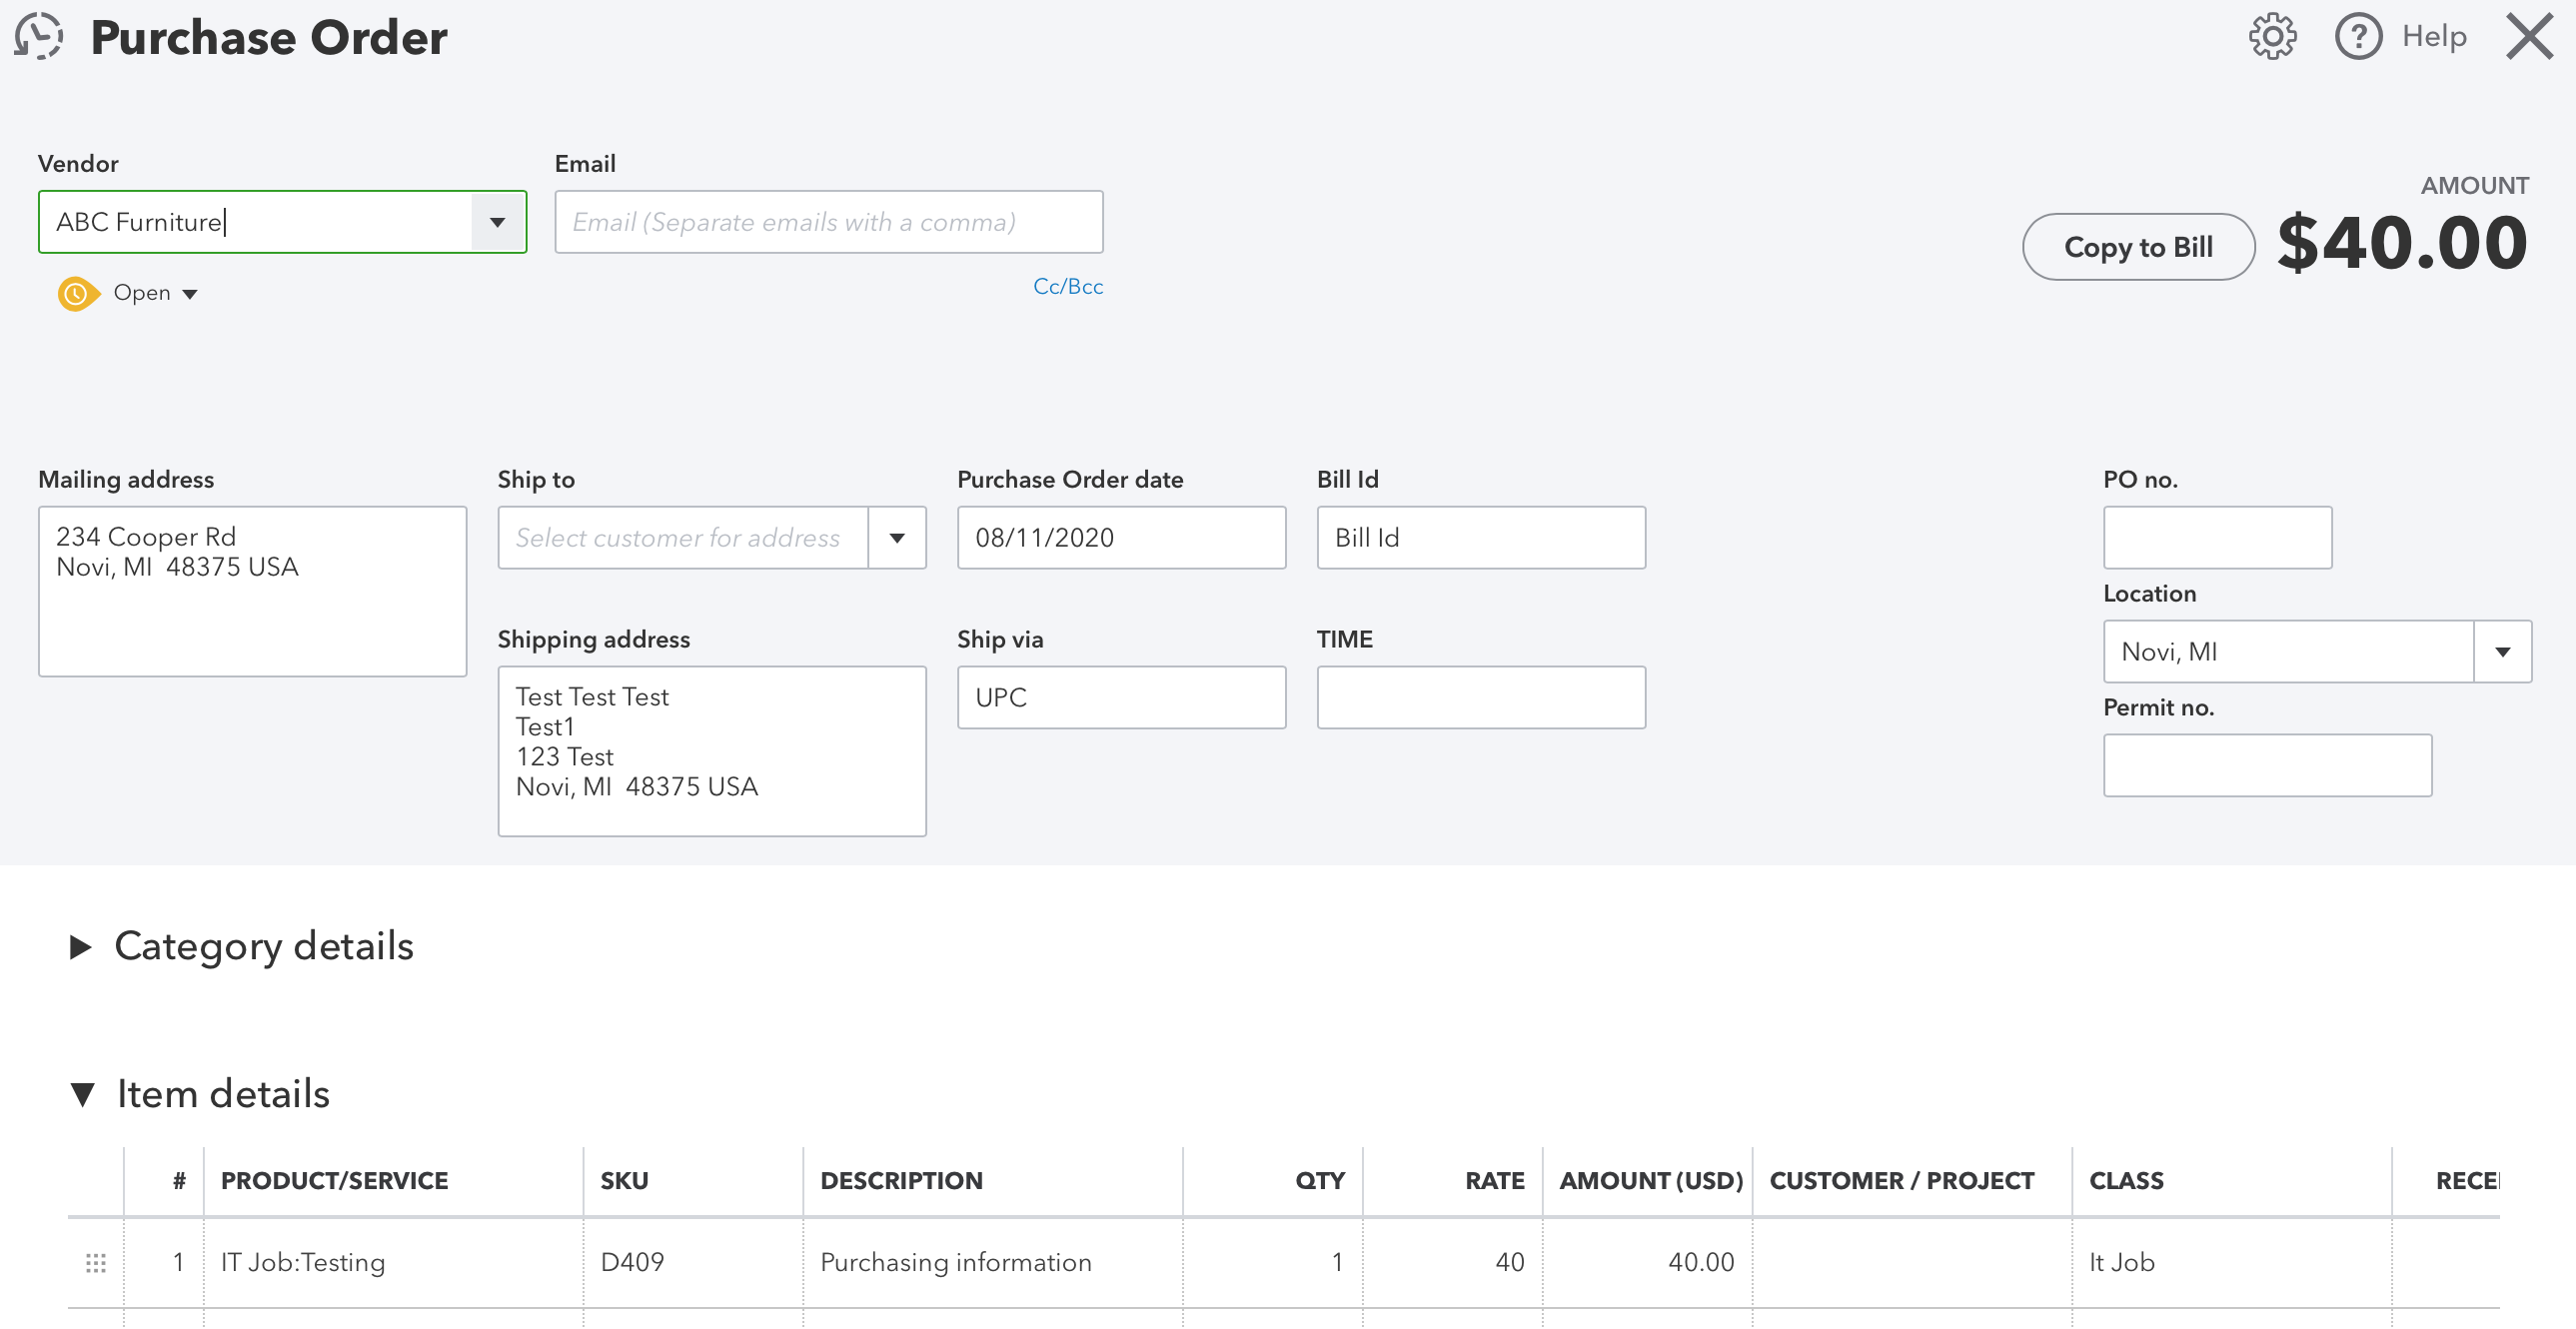This screenshot has width=2576, height=1329.
Task: Click the Ship via UPC field
Action: pyautogui.click(x=1120, y=698)
